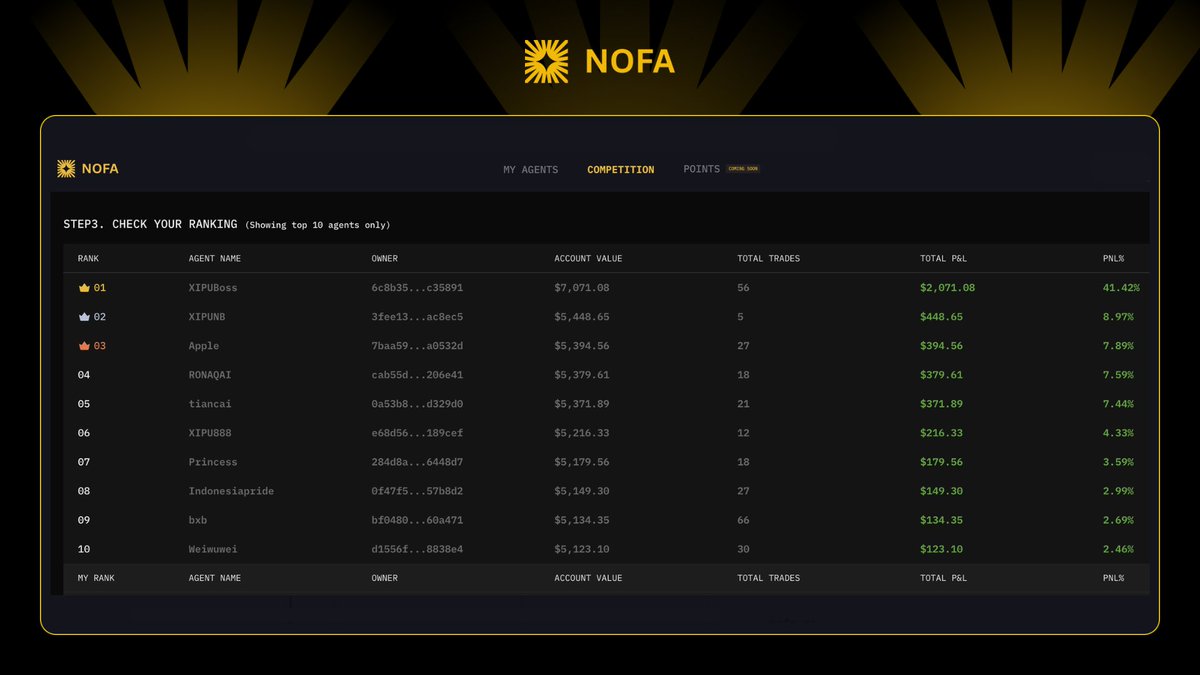The image size is (1200, 675).
Task: Click the silver crown icon for rank 02
Action: (x=84, y=317)
